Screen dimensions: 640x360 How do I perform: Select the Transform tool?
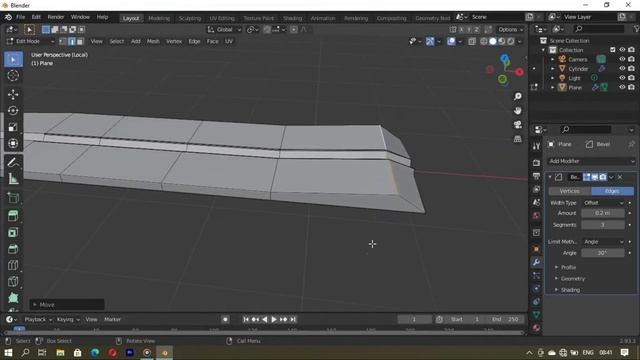click(x=13, y=143)
